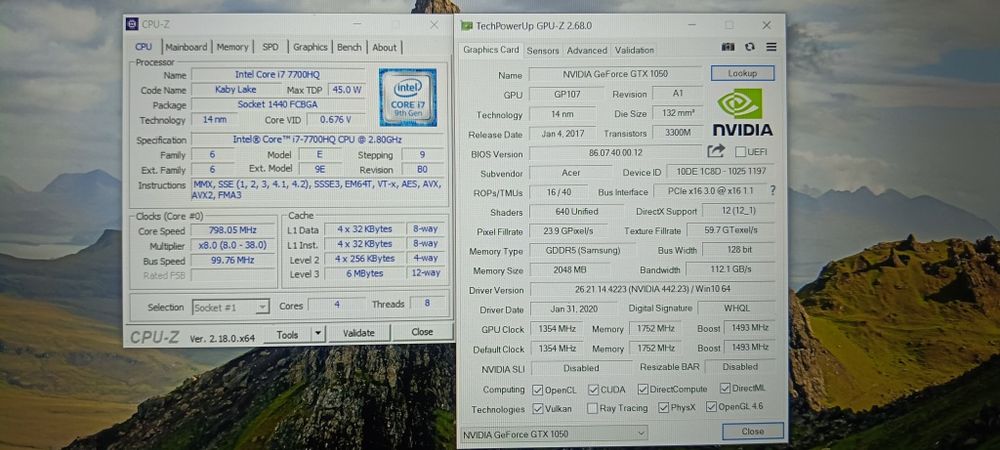Click the Close button in CPU-Z

pyautogui.click(x=422, y=331)
